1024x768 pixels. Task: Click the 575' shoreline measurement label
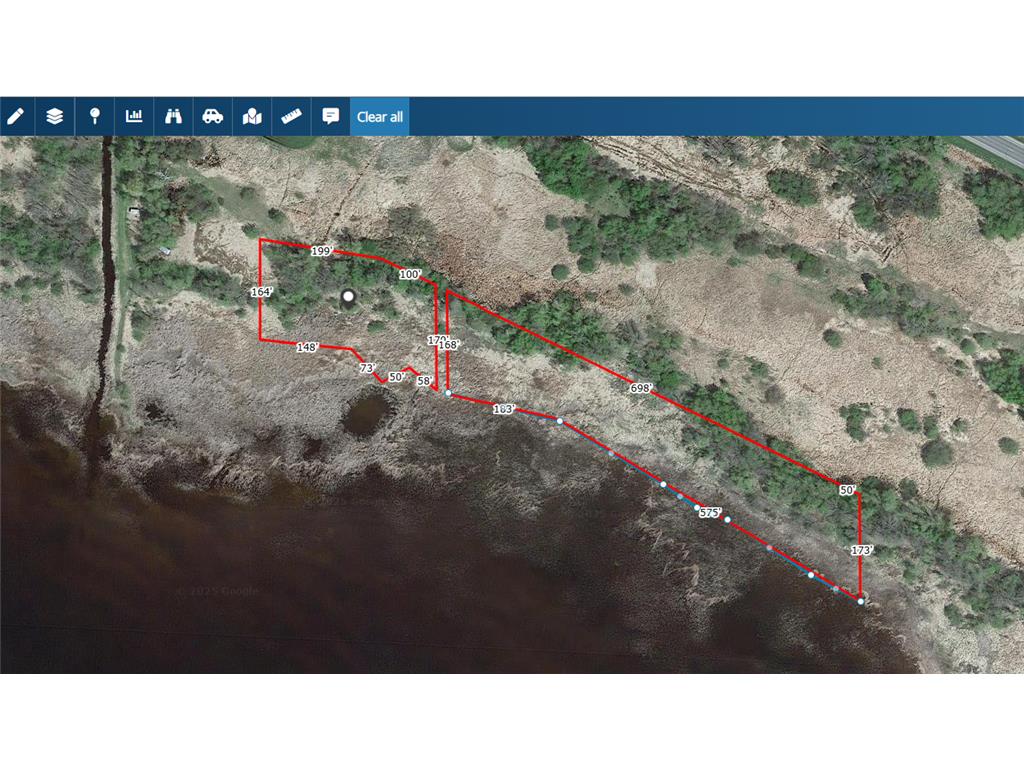coord(711,513)
